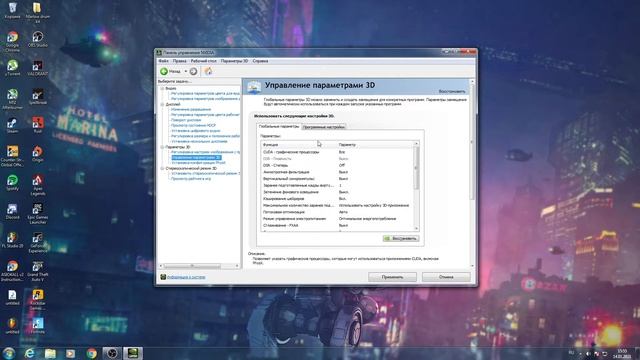Select the CUDA - графические процессоры row
The width and height of the screenshot is (640, 360).
(x=338, y=152)
